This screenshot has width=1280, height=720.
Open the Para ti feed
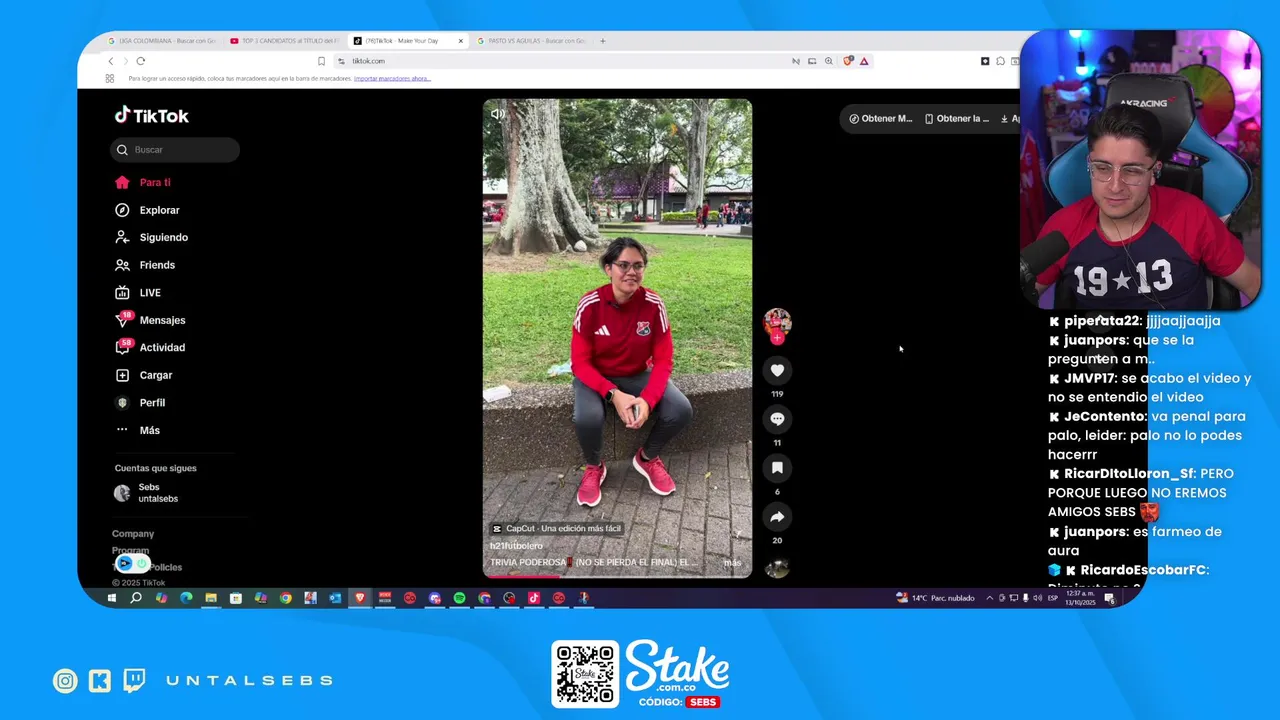pyautogui.click(x=142, y=182)
